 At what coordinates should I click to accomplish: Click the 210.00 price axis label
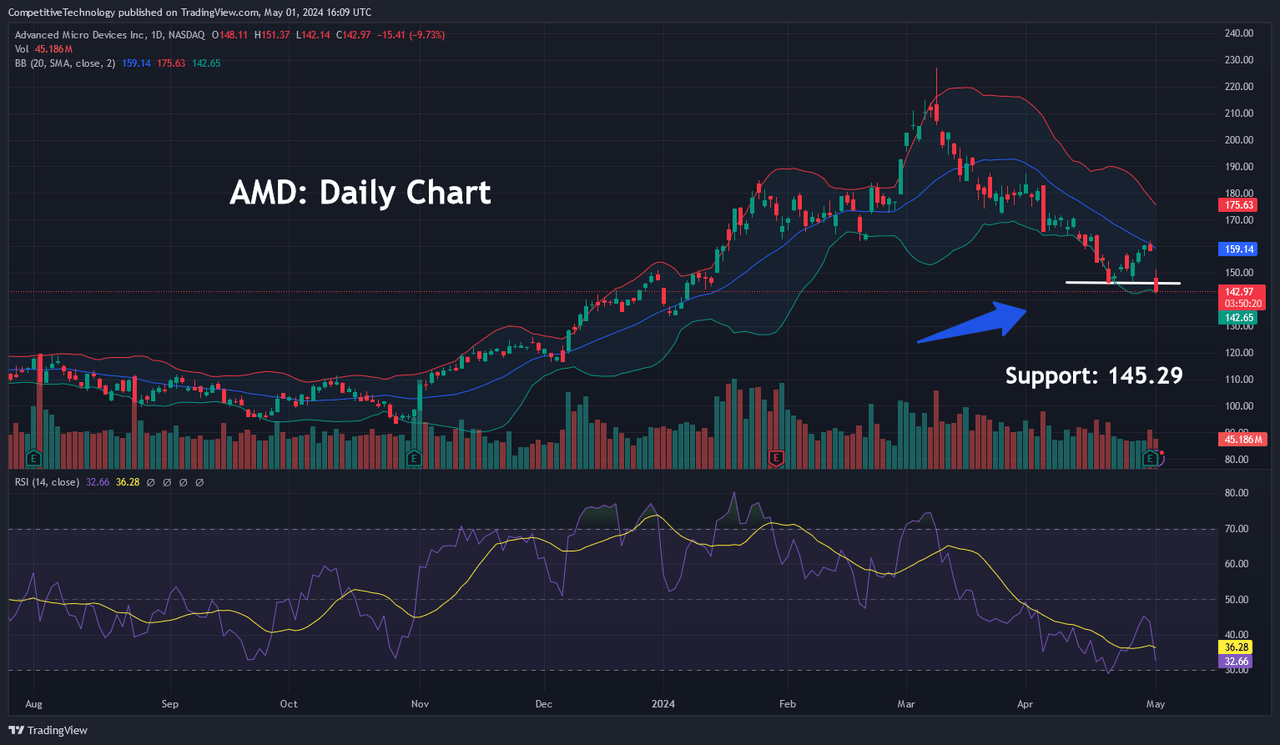pos(1238,113)
